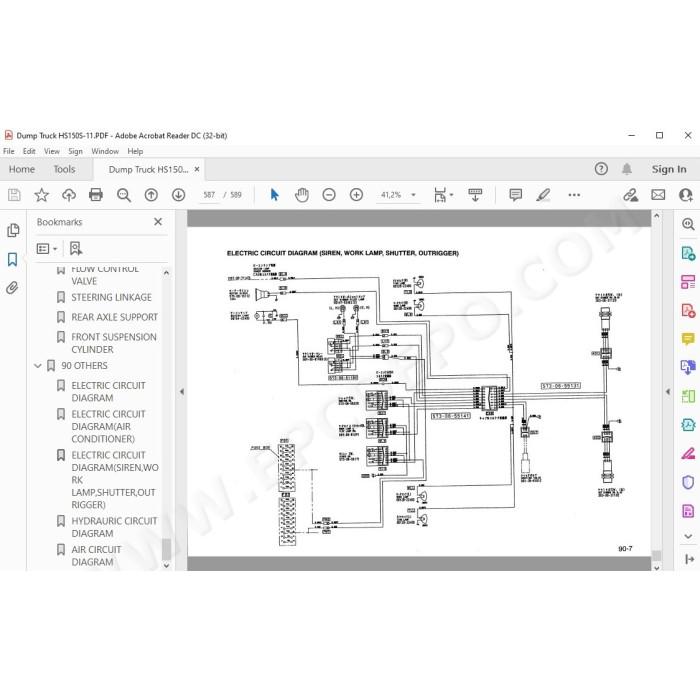Close the Bookmarks panel
Image resolution: width=700 pixels, height=700 pixels.
pyautogui.click(x=158, y=222)
